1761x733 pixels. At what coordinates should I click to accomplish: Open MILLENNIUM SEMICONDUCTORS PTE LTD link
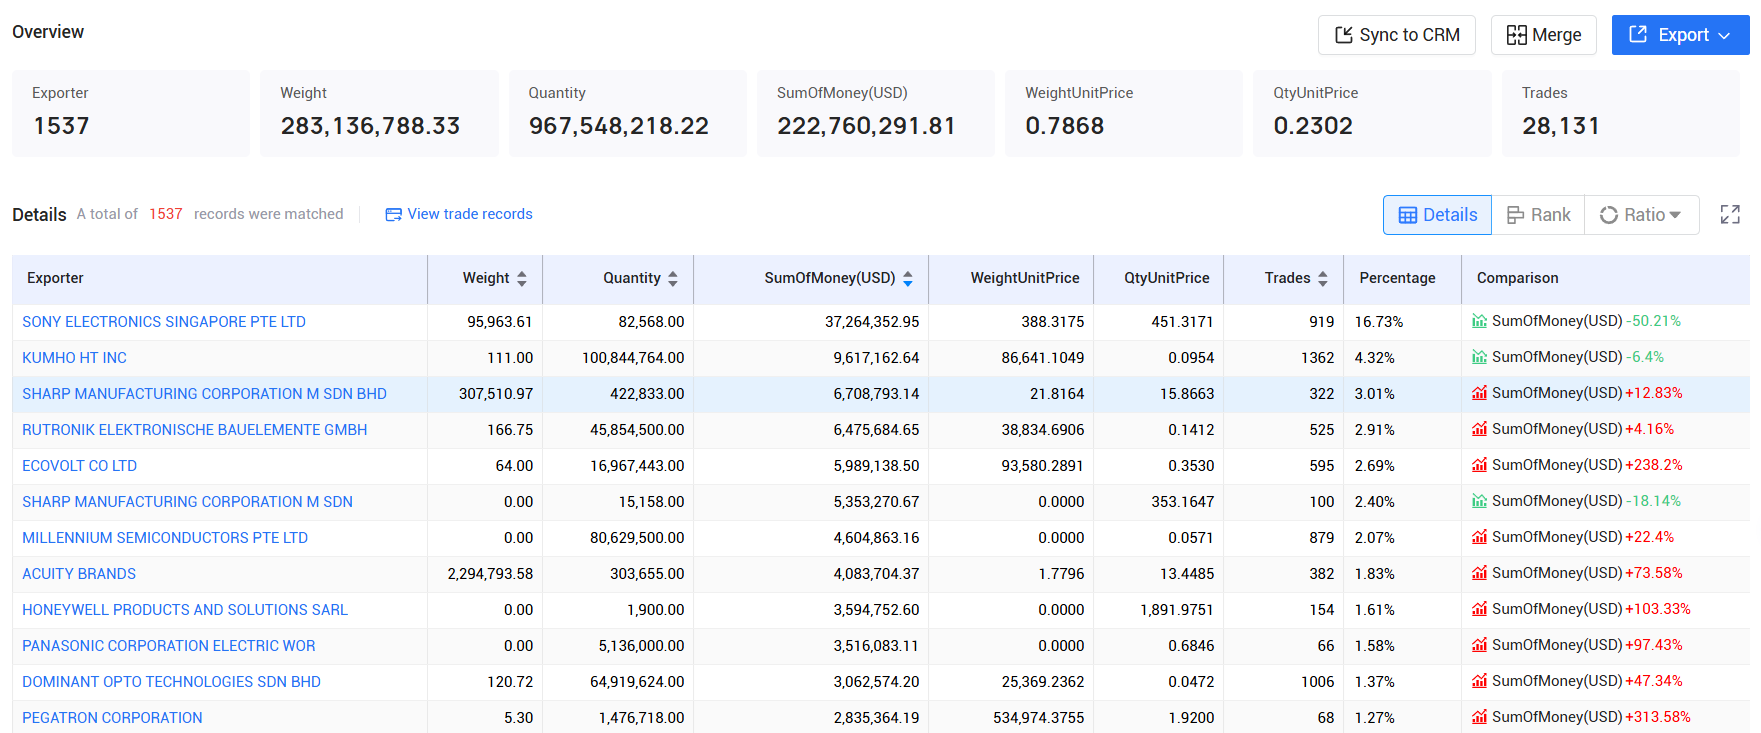click(x=165, y=538)
